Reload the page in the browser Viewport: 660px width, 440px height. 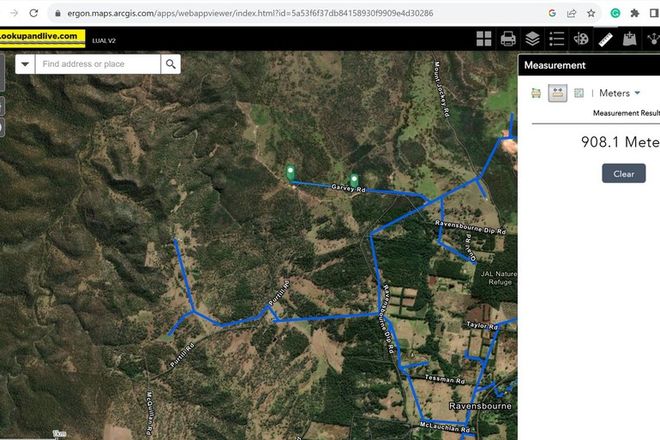click(x=34, y=13)
